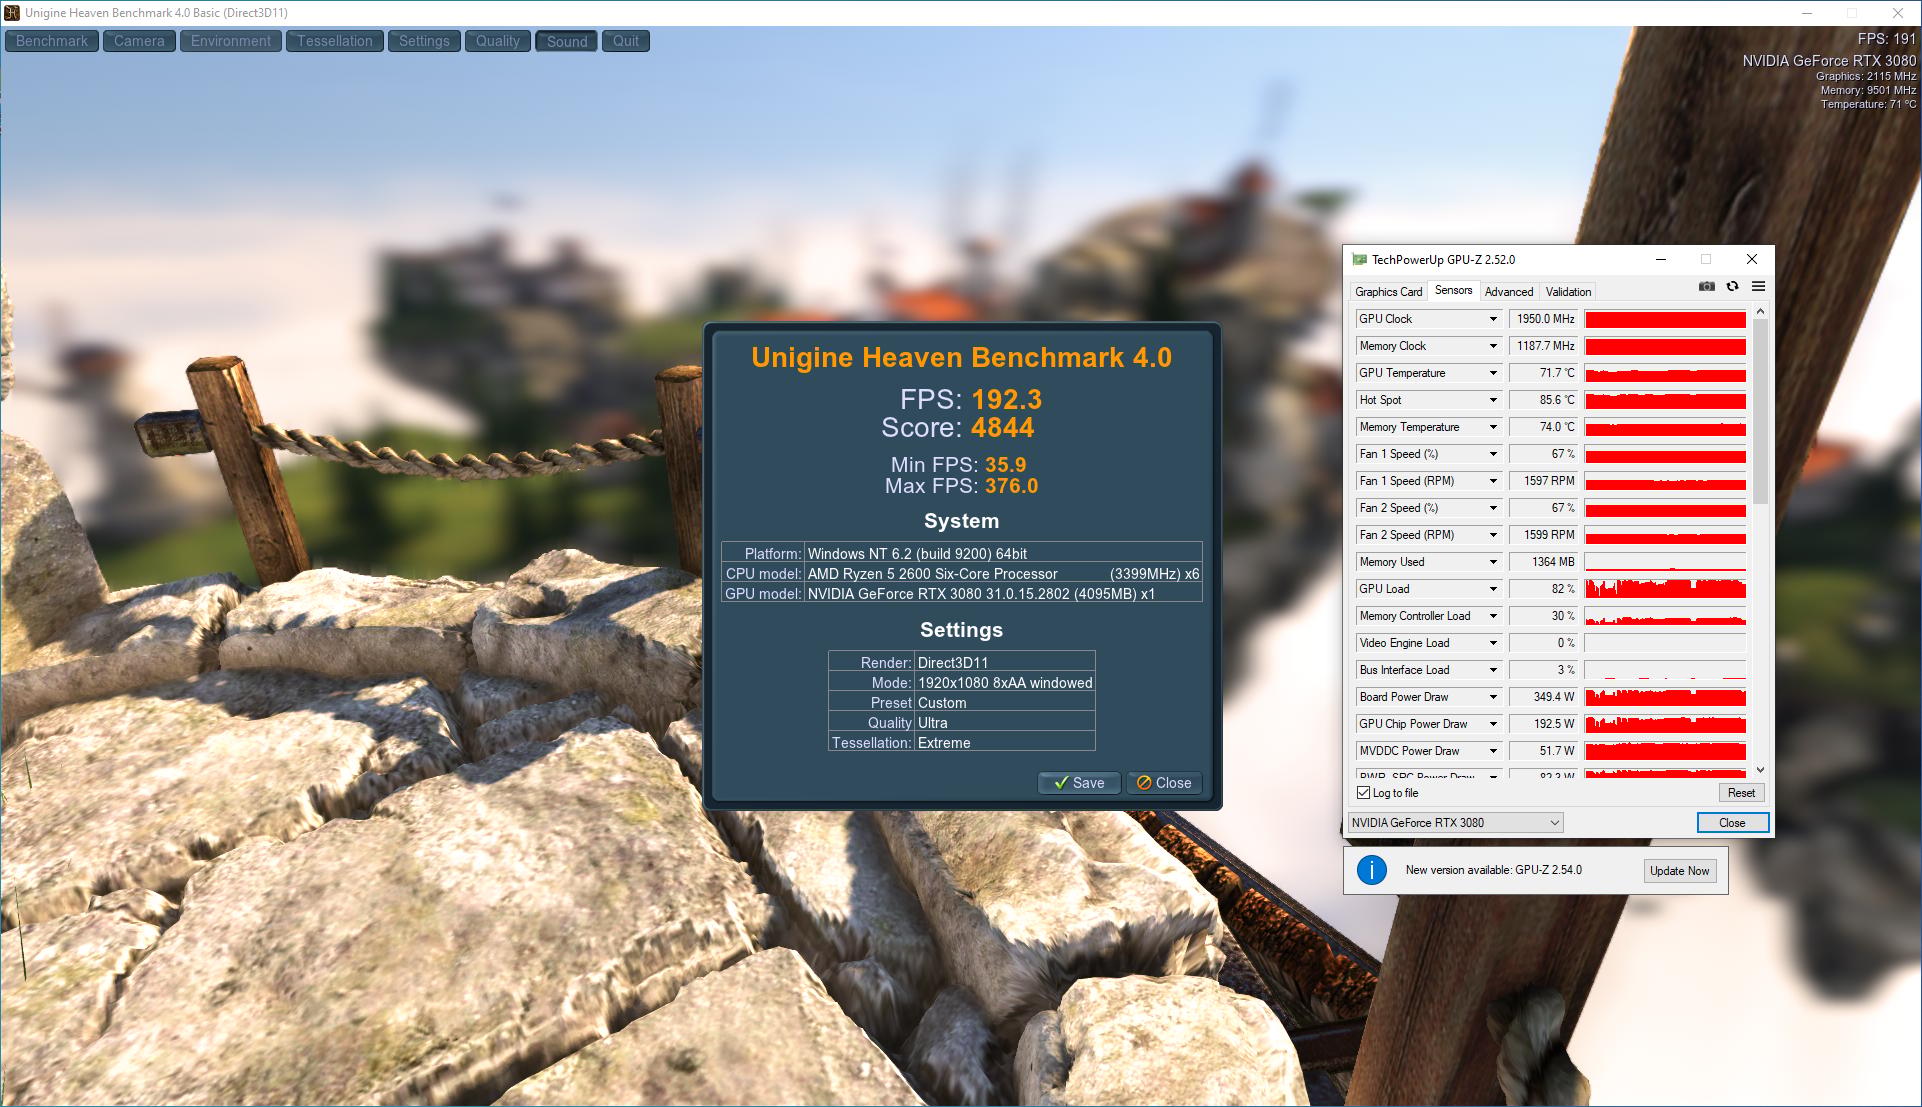1922x1107 pixels.
Task: Click the GPU Load history graph
Action: (1665, 589)
